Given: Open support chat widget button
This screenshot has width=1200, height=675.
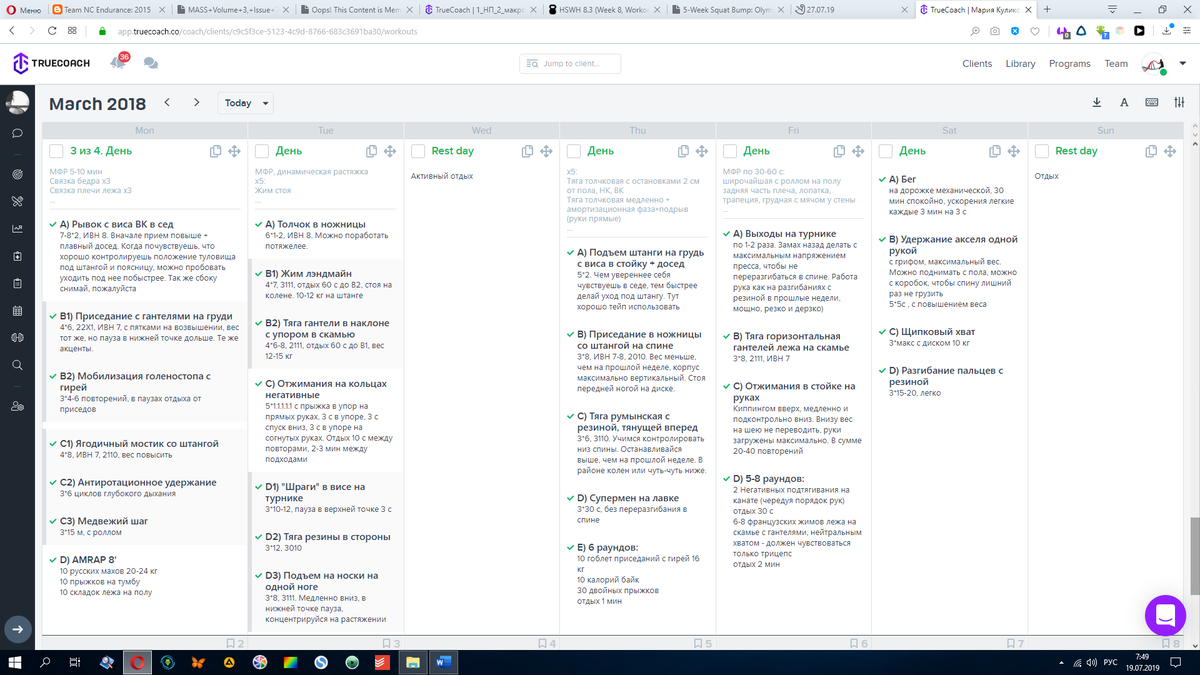Looking at the screenshot, I should point(1164,615).
